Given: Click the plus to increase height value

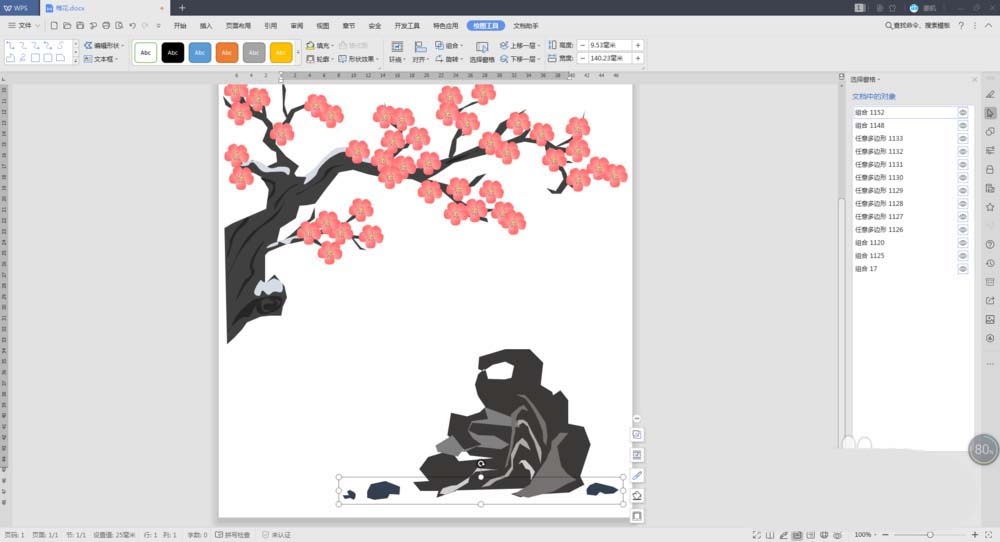Looking at the screenshot, I should tap(638, 45).
